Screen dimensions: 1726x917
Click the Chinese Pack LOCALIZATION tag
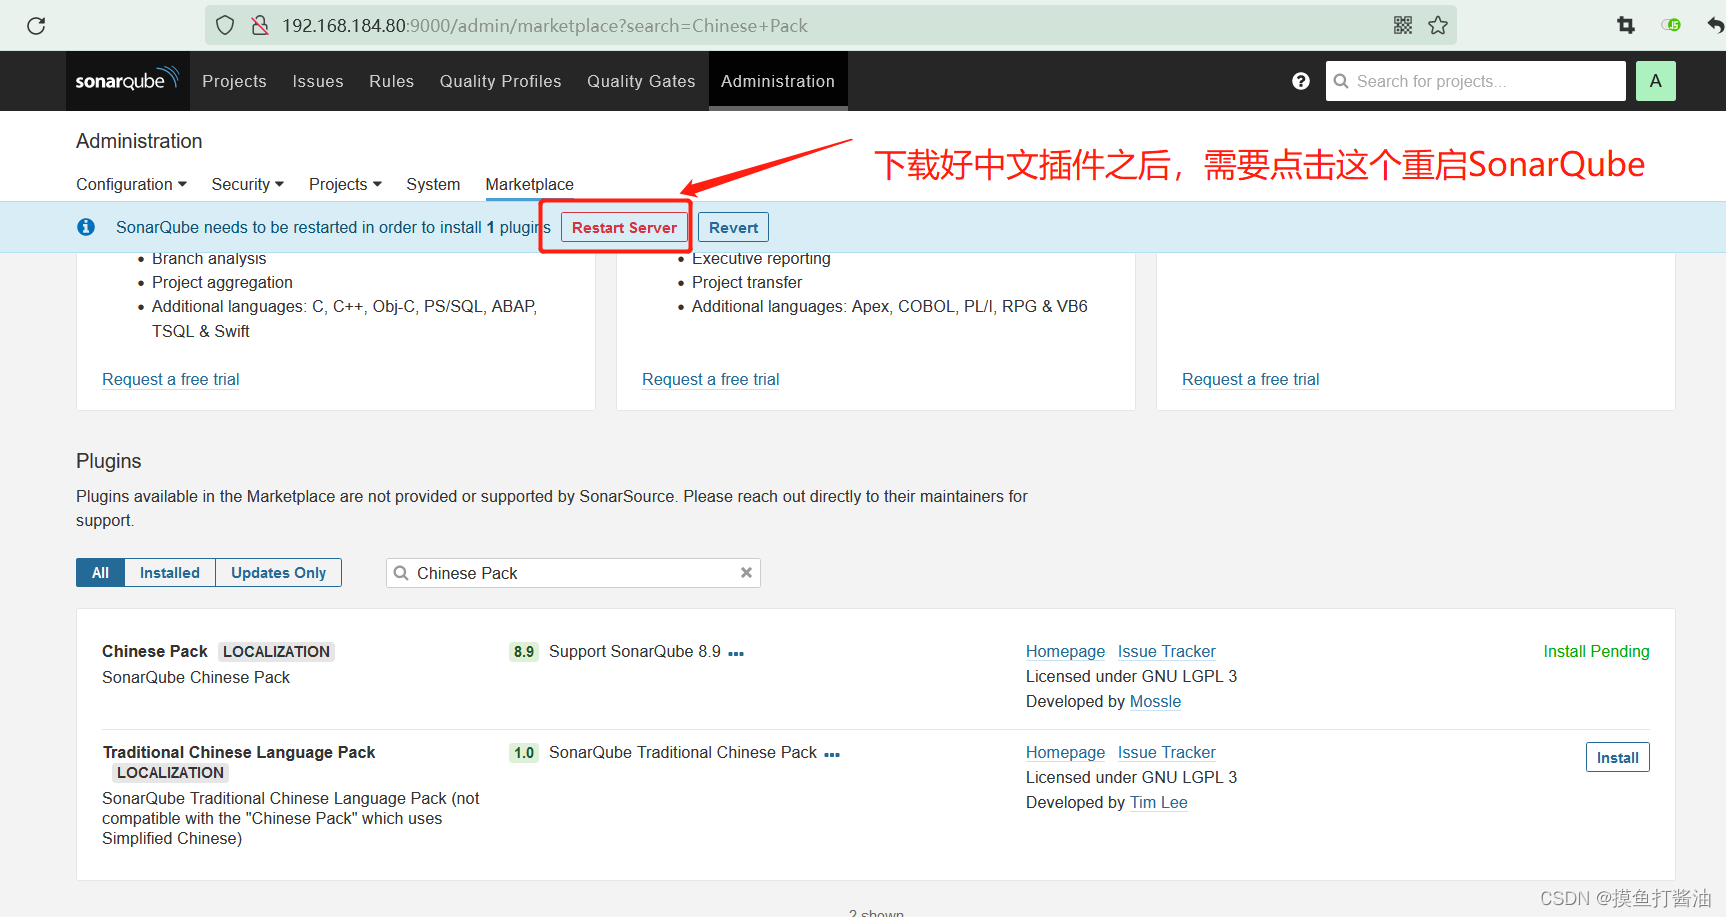(276, 652)
